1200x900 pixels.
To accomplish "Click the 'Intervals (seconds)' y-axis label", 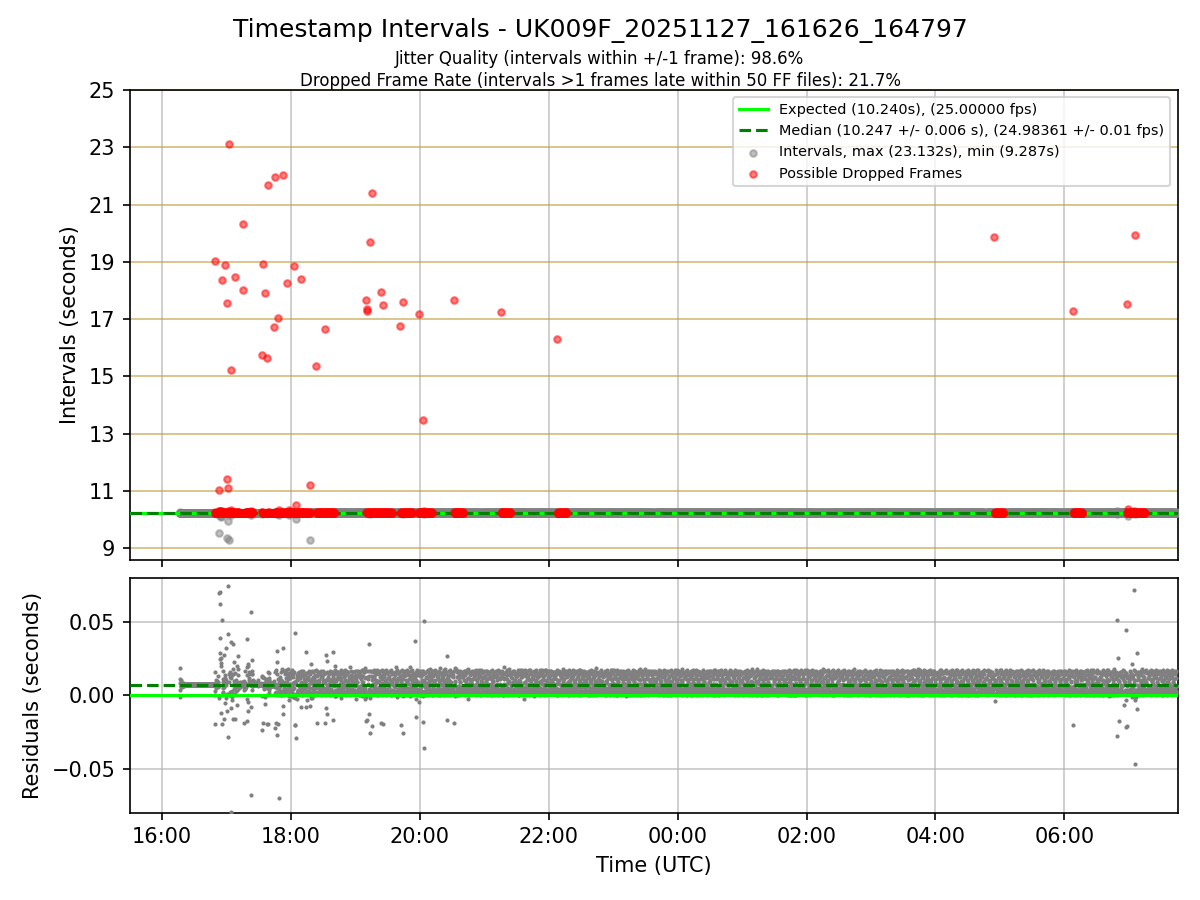I will [x=68, y=325].
